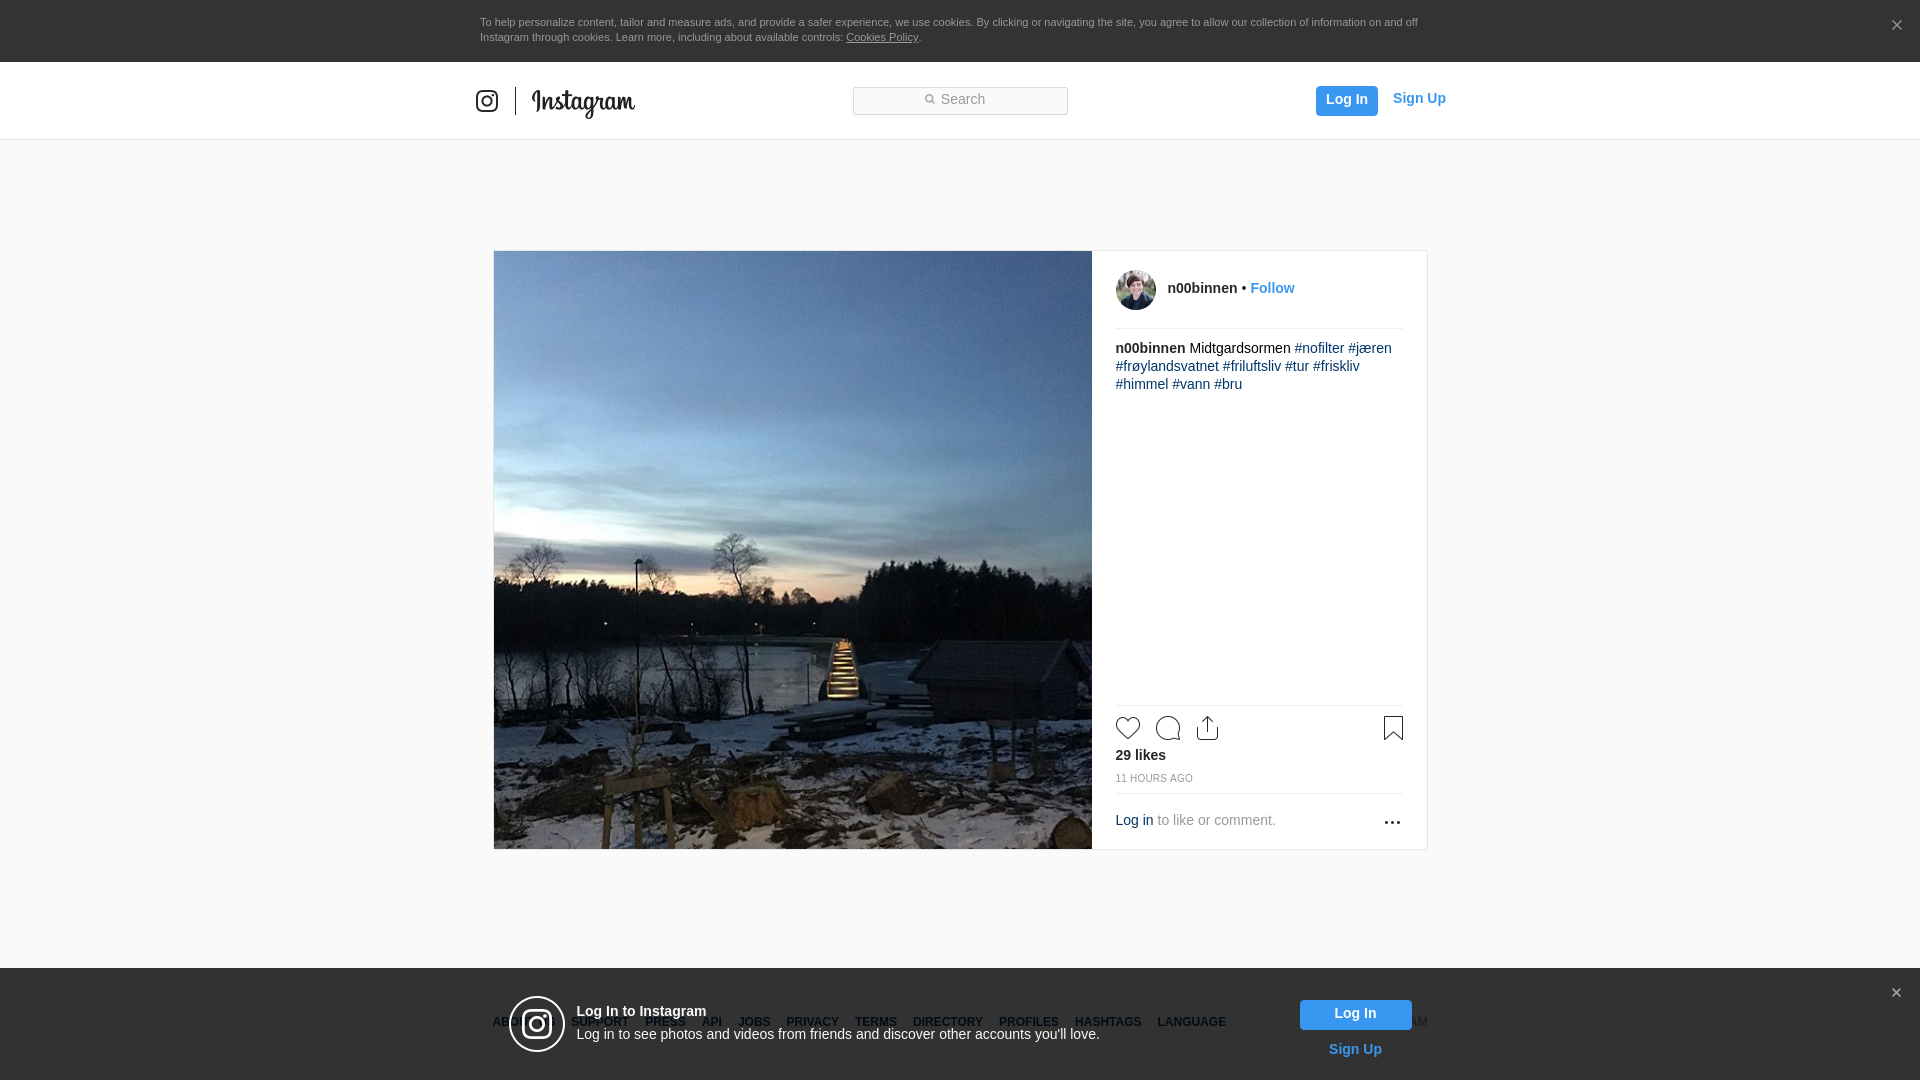Share the post using share icon

click(x=1207, y=728)
